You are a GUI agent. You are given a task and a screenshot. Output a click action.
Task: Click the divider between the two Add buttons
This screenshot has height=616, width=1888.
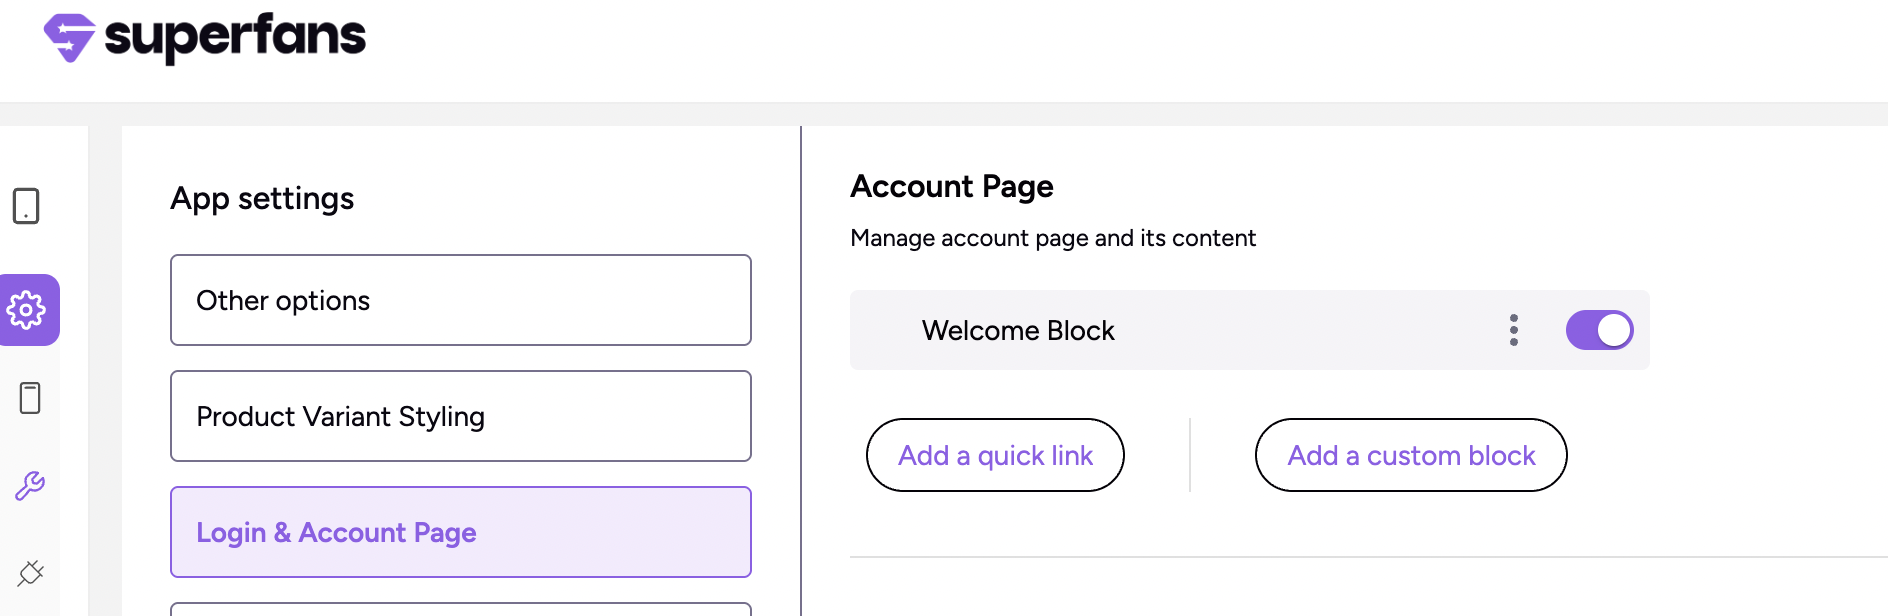tap(1190, 455)
